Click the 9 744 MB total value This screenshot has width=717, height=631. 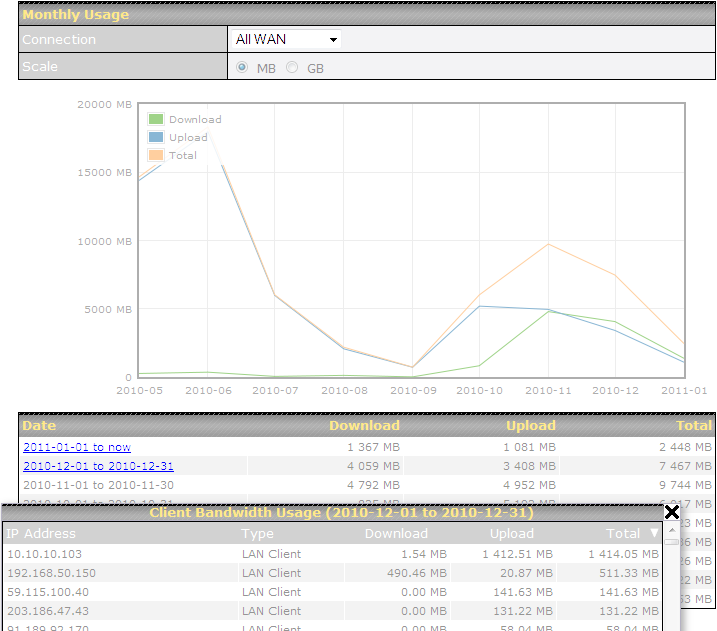pos(685,485)
